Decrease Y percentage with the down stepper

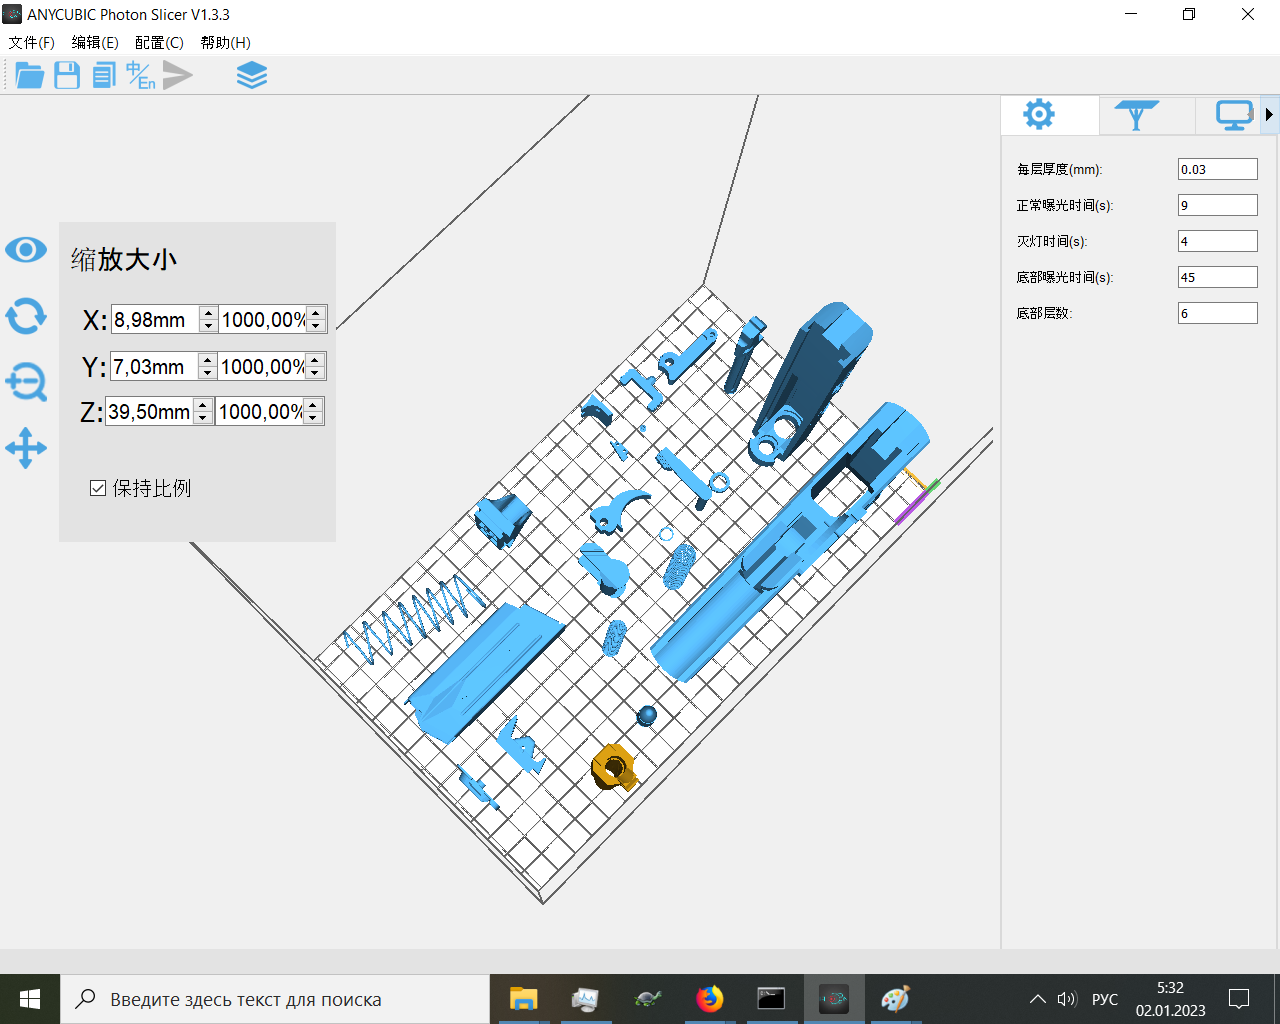pyautogui.click(x=315, y=373)
